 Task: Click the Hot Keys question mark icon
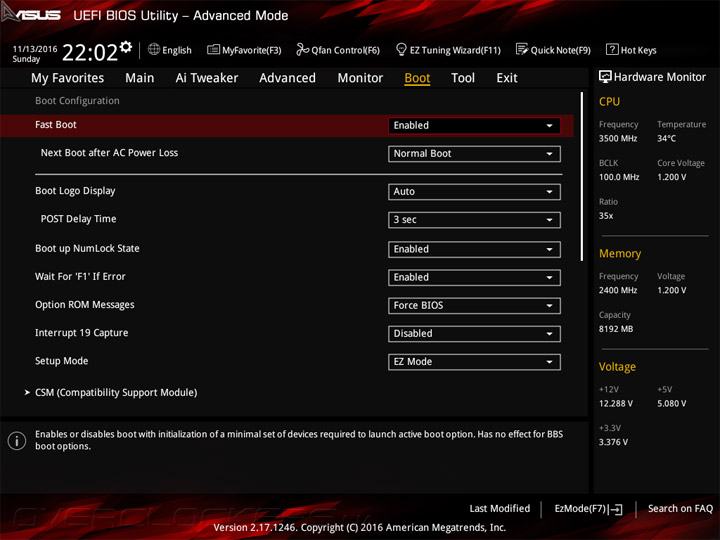(612, 49)
